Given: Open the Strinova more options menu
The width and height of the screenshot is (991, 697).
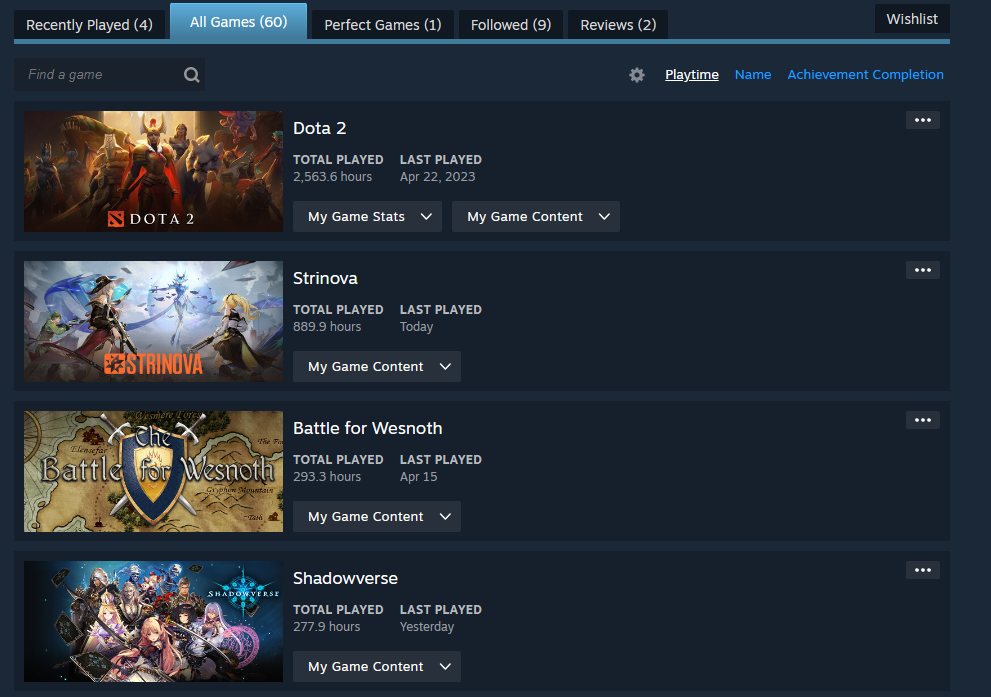Looking at the screenshot, I should (x=922, y=270).
